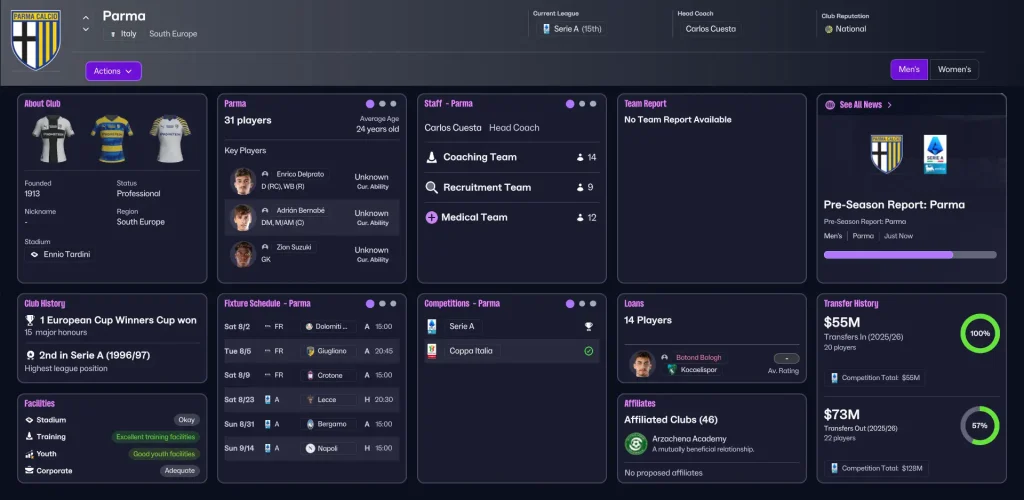Select third page dot in Staff panel
Screen dimensions: 1024x500
tap(593, 103)
